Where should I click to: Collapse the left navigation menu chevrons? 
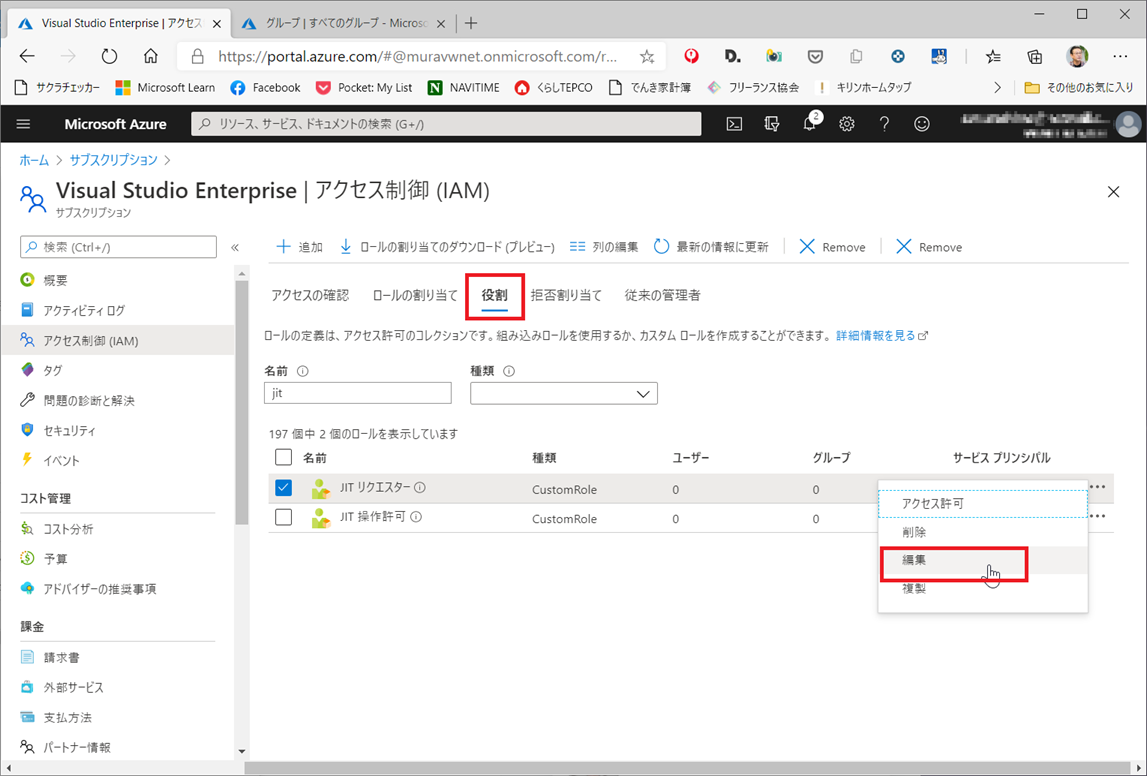235,247
